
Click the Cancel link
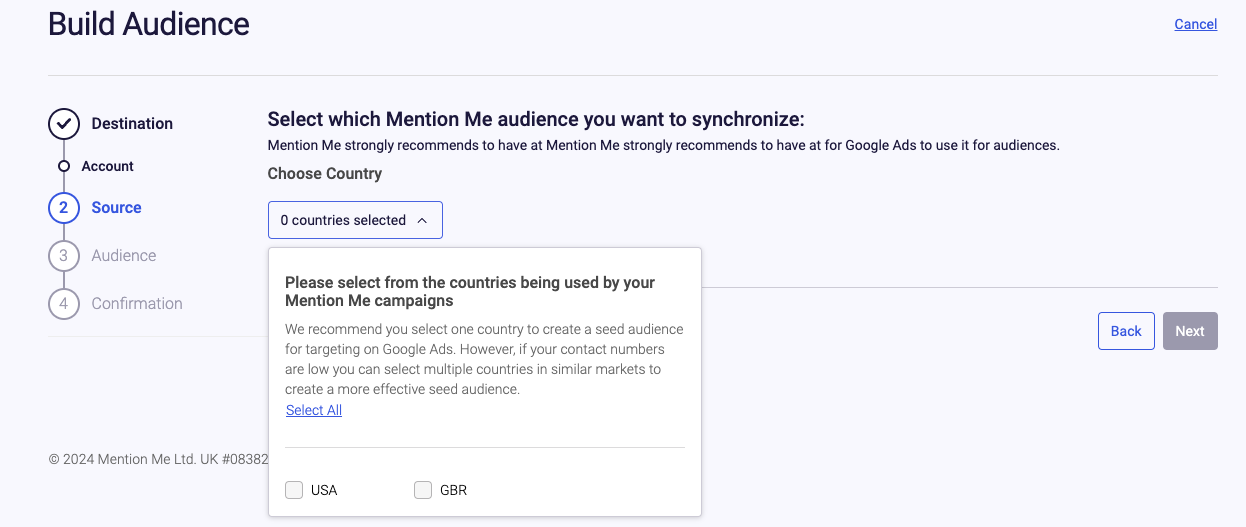[x=1195, y=24]
